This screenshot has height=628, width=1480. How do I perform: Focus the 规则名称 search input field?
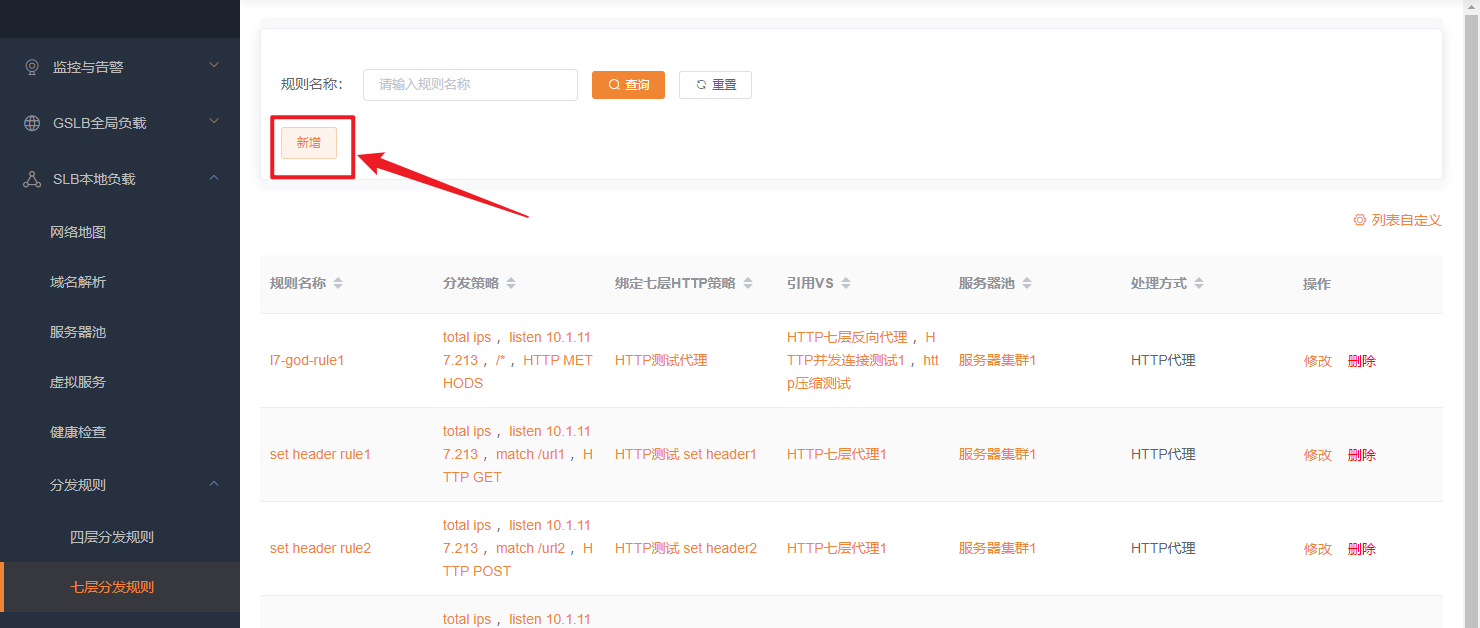(x=470, y=85)
